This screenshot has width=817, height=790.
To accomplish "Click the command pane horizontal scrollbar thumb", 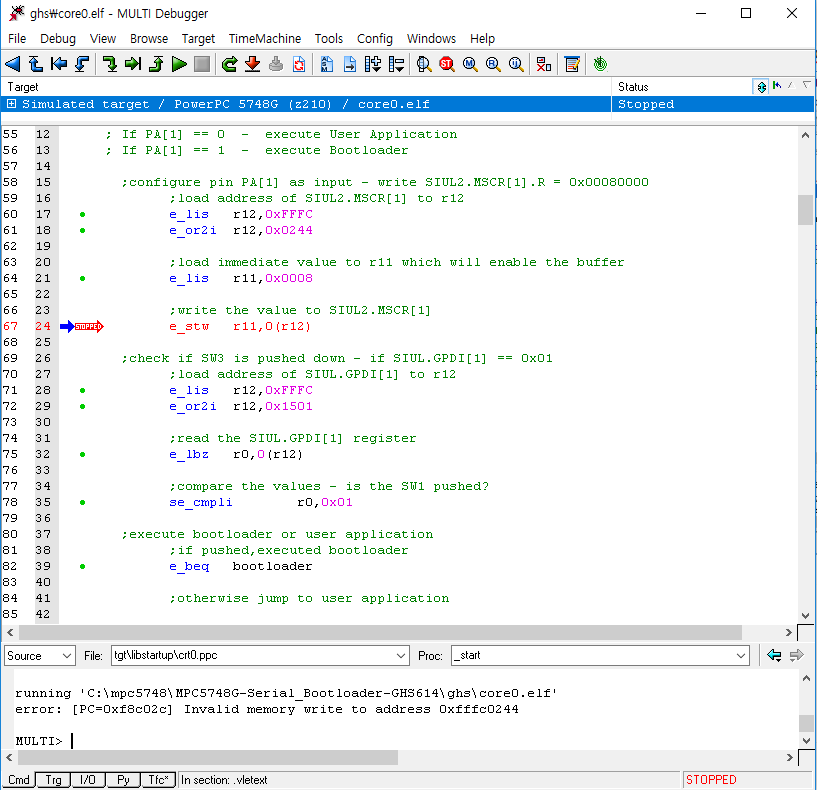I will point(208,758).
